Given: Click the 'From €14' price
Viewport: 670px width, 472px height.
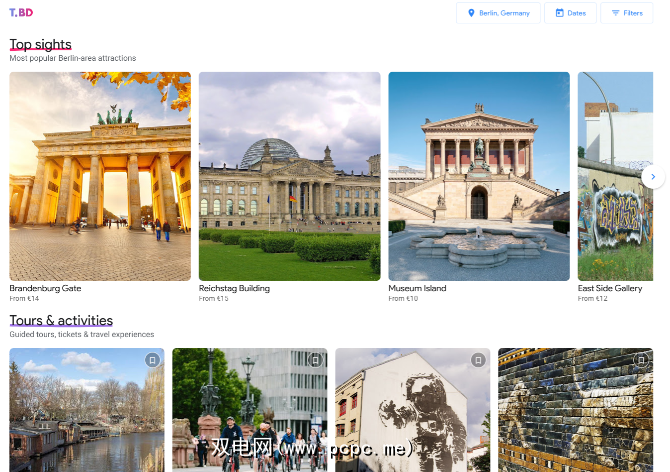Looking at the screenshot, I should pyautogui.click(x=24, y=299).
